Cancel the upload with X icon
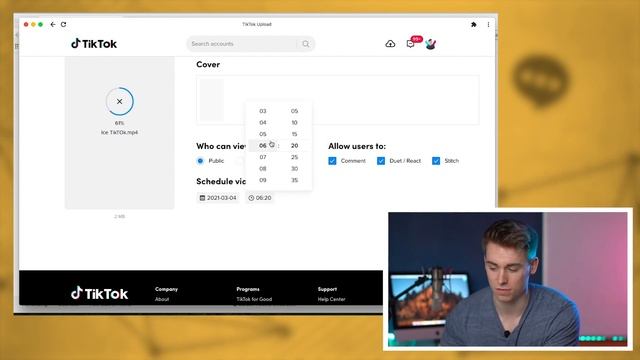This screenshot has width=640, height=360. (120, 101)
